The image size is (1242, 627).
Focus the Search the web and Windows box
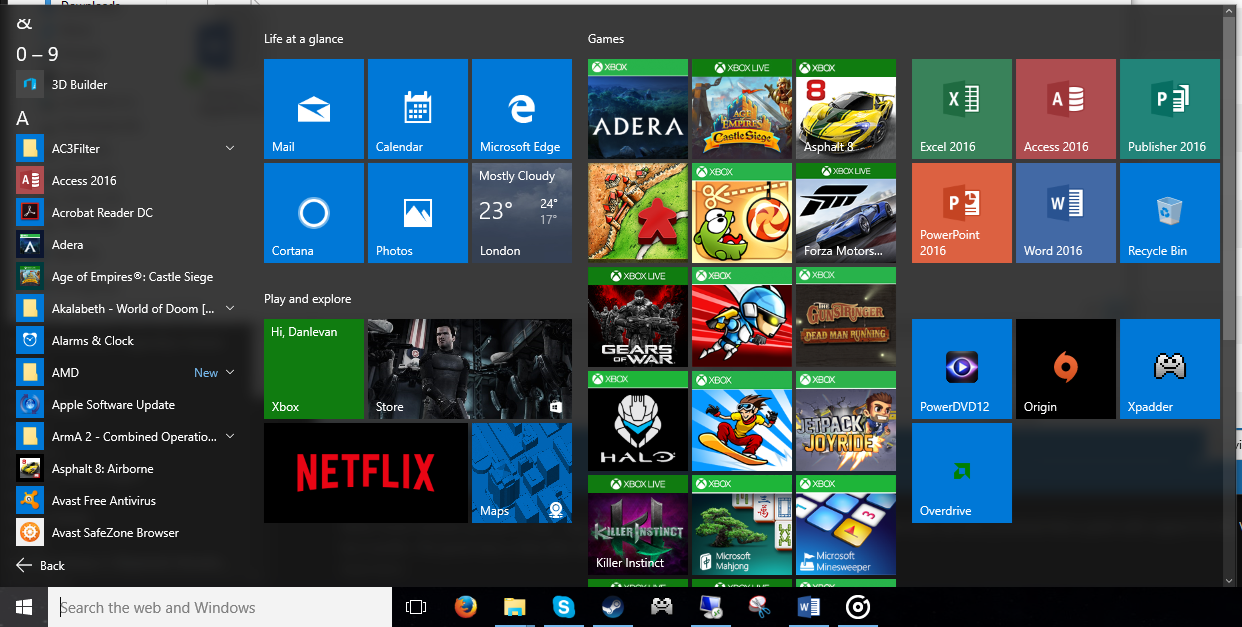[220, 607]
